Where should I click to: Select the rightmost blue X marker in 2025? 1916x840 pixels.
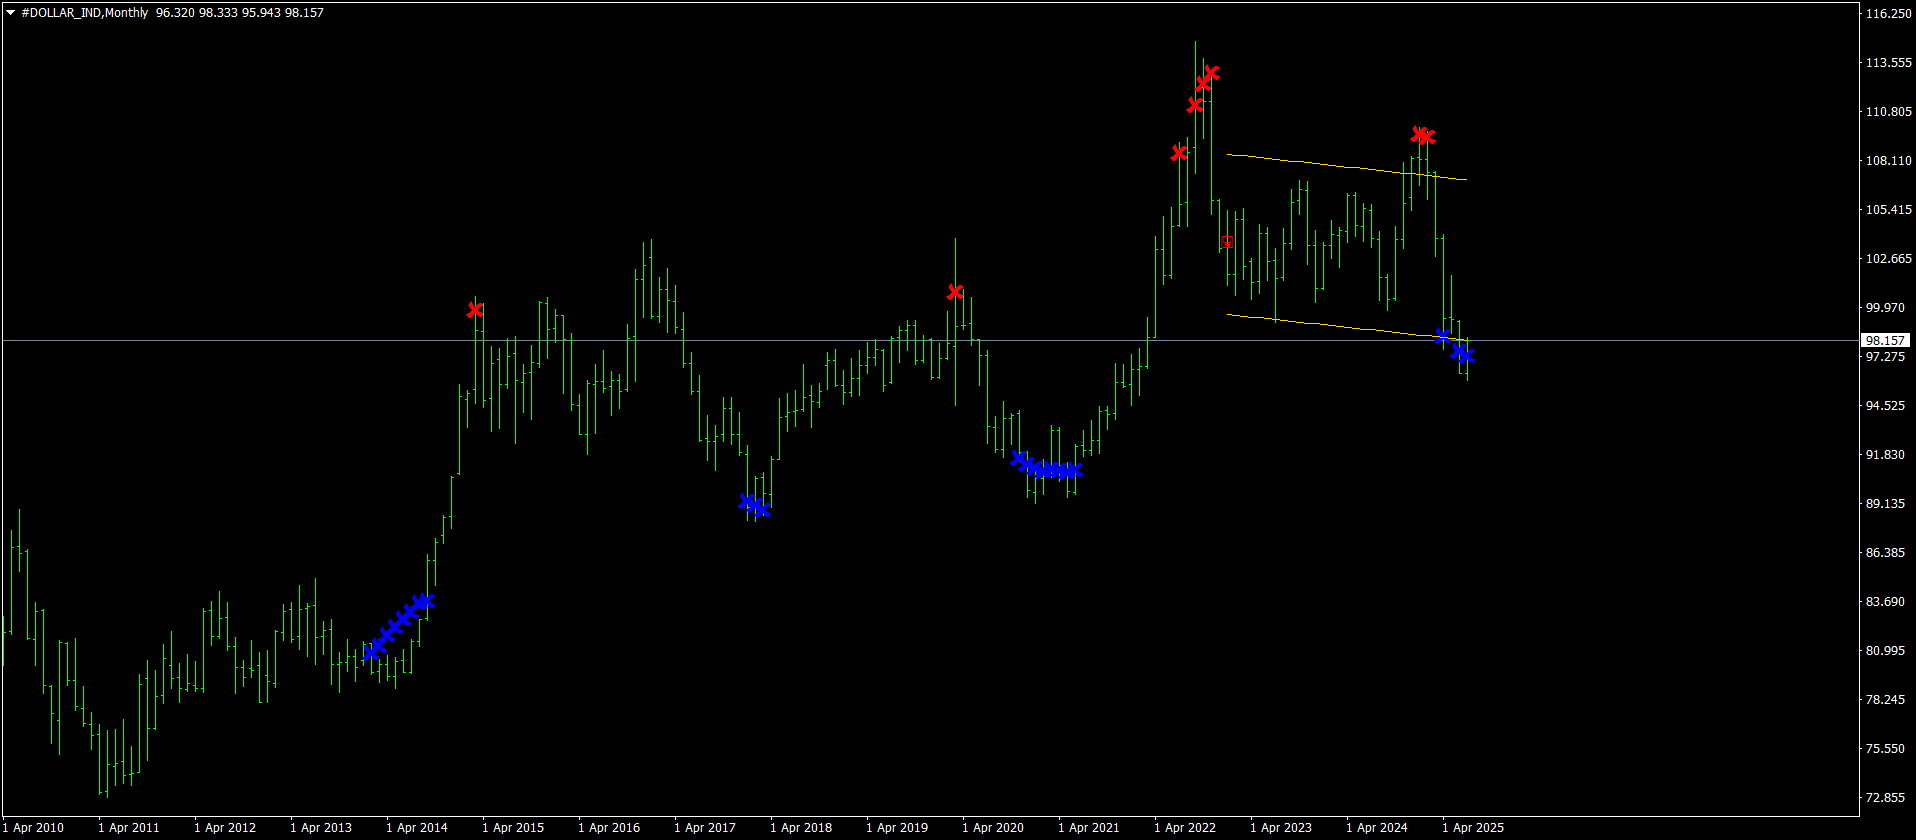pyautogui.click(x=1465, y=355)
